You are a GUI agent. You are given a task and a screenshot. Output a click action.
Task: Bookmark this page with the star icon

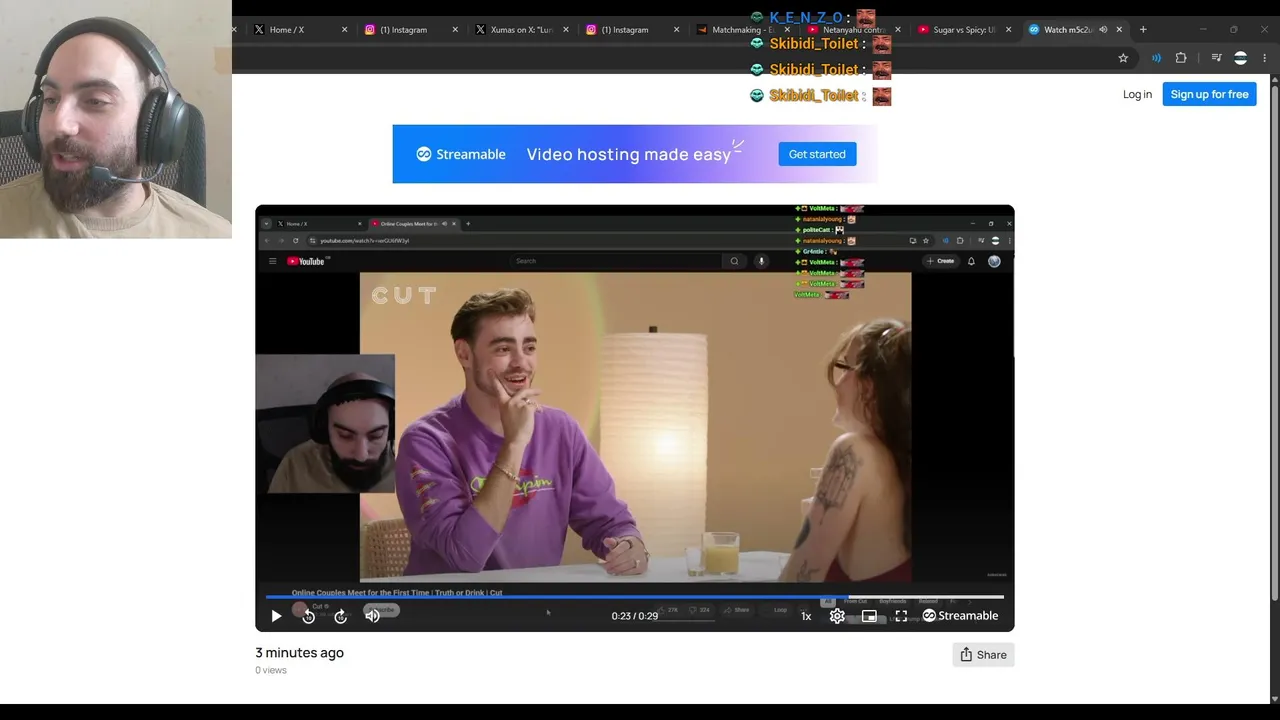pyautogui.click(x=1123, y=58)
